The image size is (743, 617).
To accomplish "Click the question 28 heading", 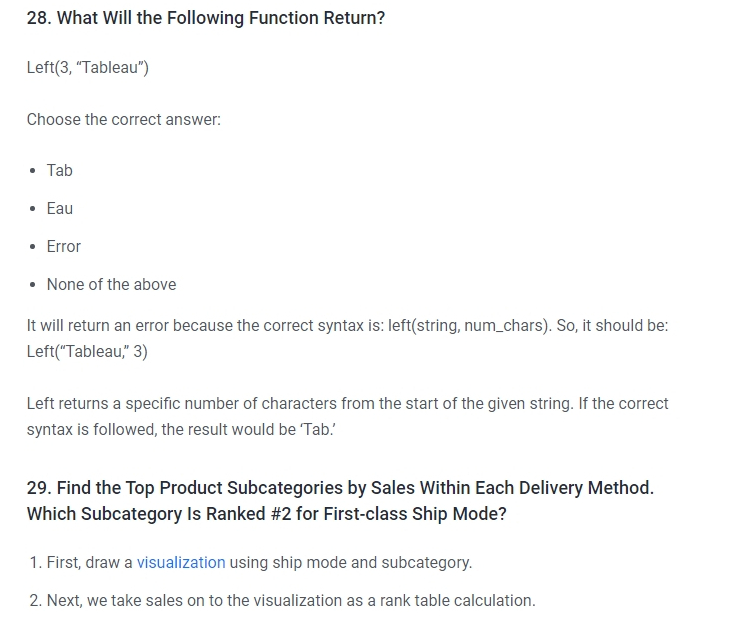I will coord(206,18).
